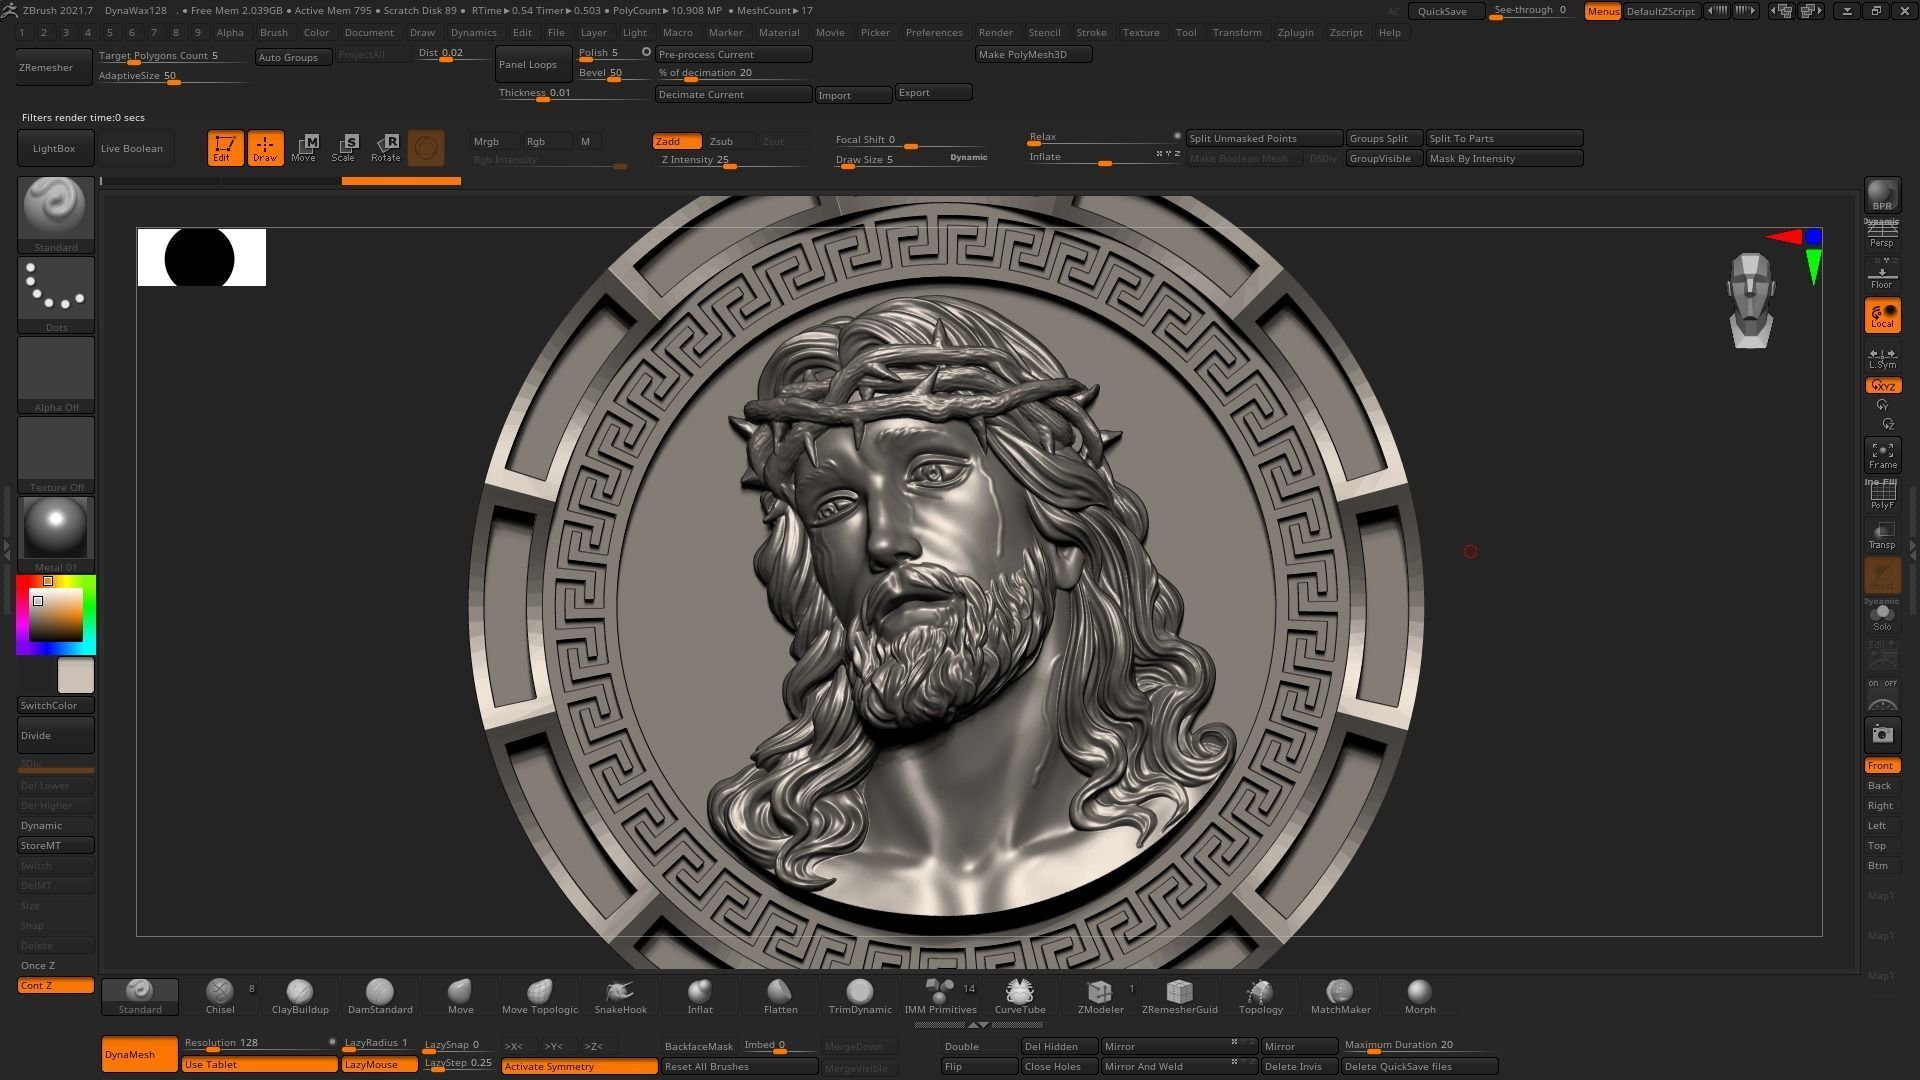Click Mirror And Weld

tap(1178, 1066)
